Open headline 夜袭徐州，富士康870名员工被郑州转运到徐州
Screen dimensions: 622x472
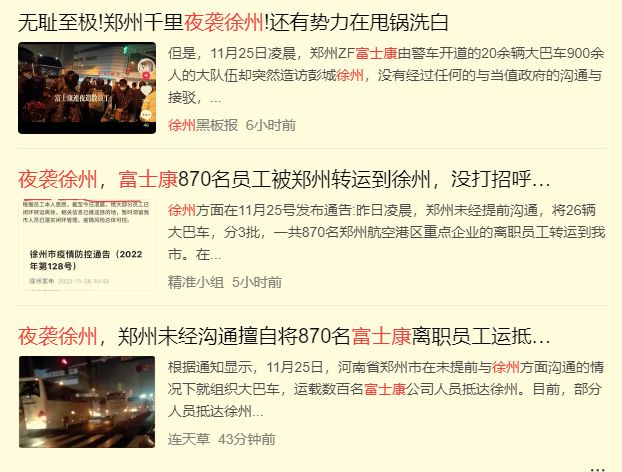pos(284,179)
